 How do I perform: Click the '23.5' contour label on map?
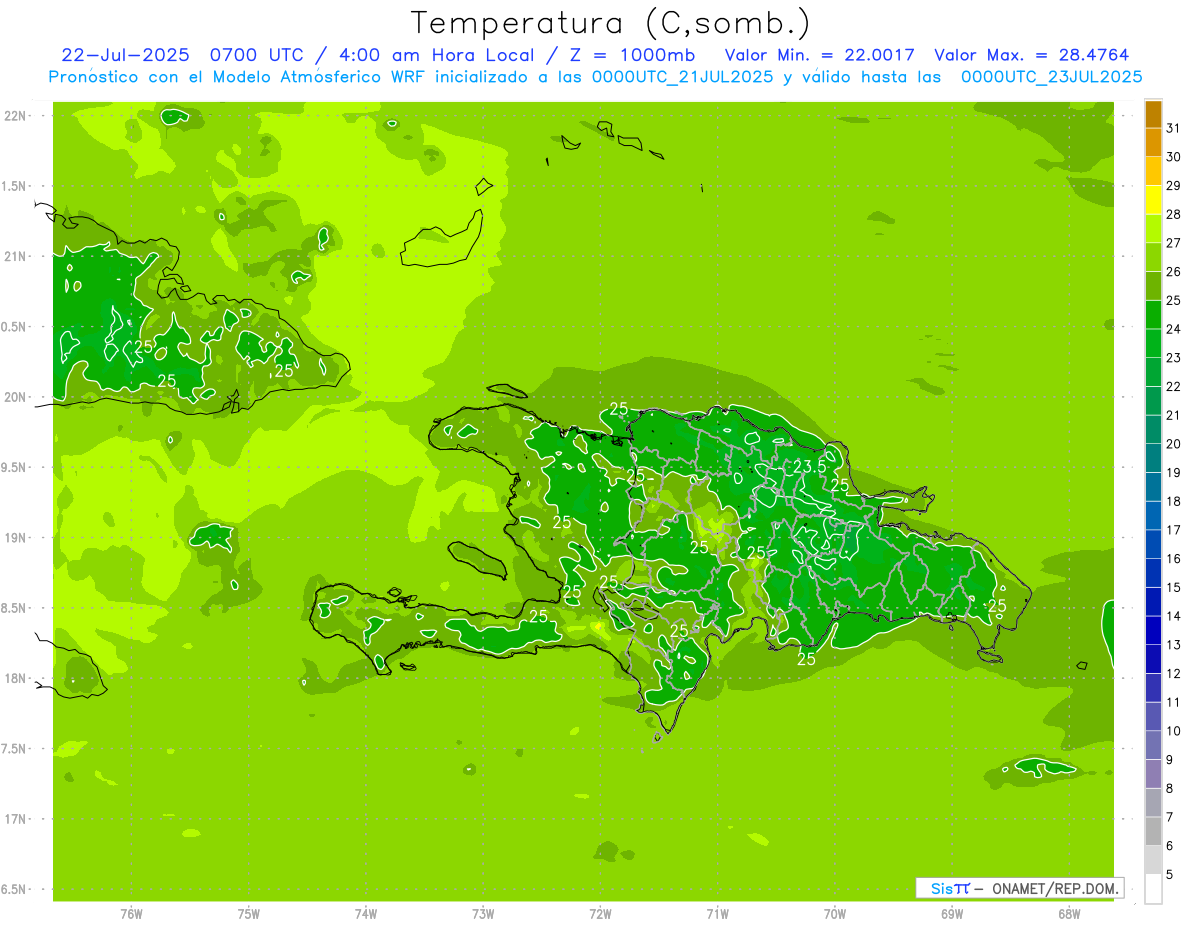pos(809,467)
